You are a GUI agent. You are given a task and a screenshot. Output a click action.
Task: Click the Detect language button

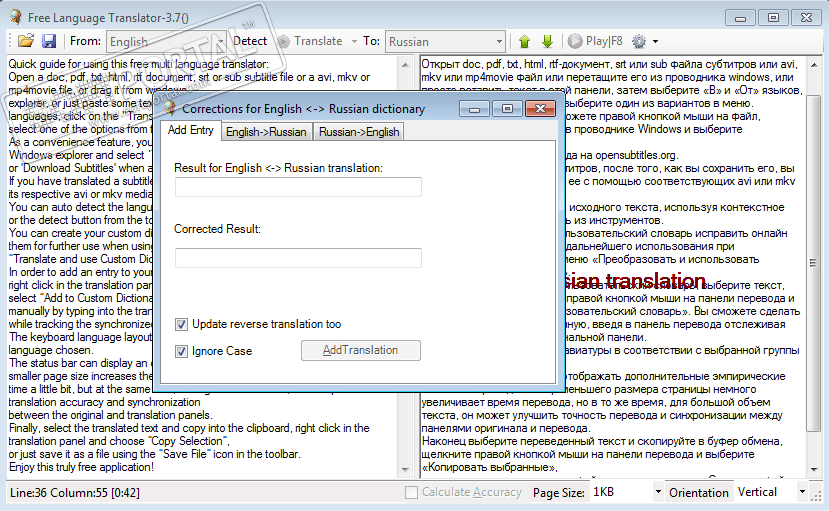250,41
